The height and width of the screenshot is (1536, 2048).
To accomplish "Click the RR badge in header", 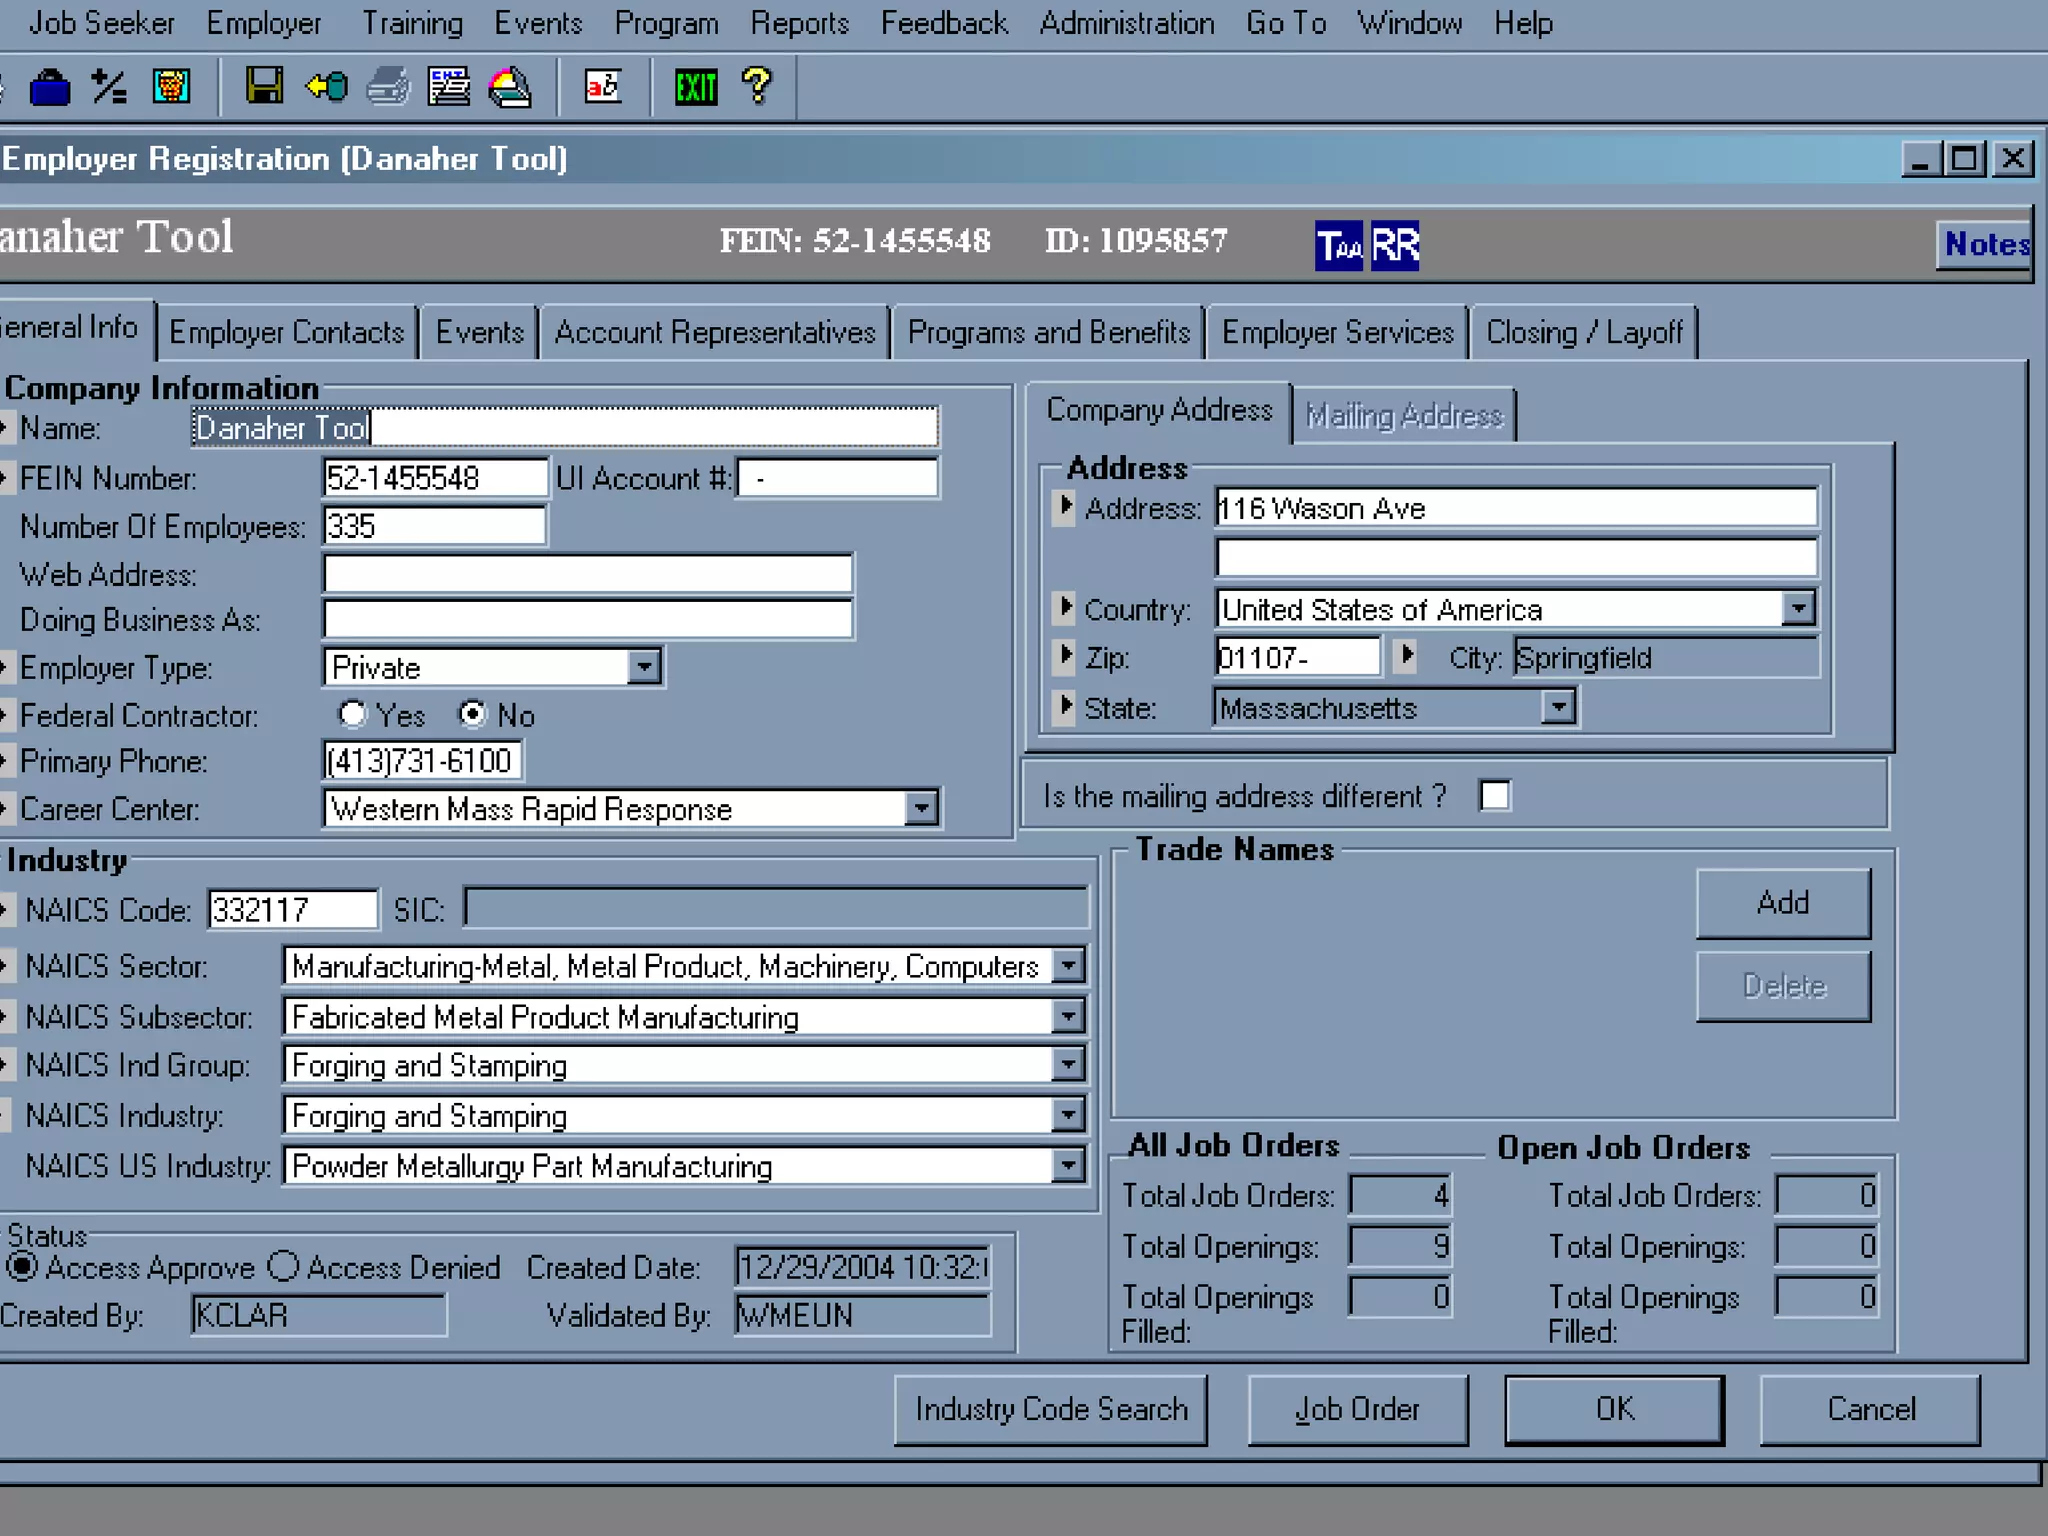I will pos(1395,245).
